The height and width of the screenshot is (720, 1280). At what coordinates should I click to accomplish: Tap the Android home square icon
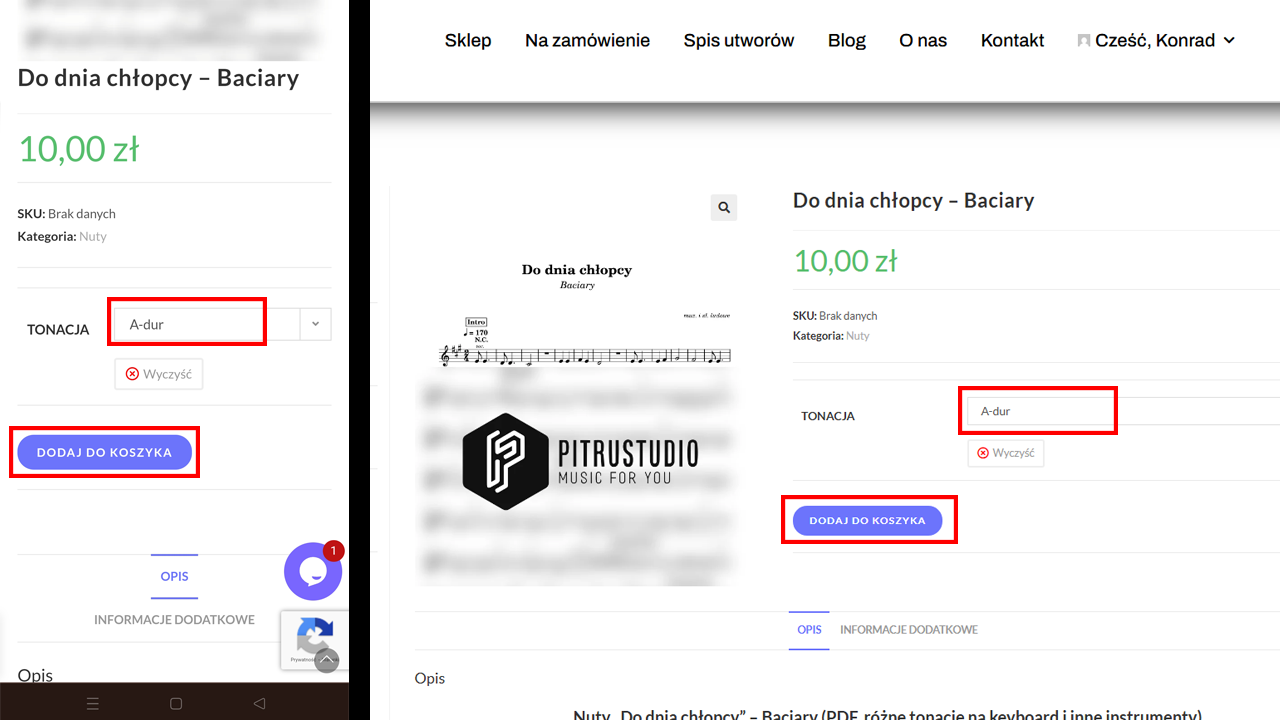176,704
